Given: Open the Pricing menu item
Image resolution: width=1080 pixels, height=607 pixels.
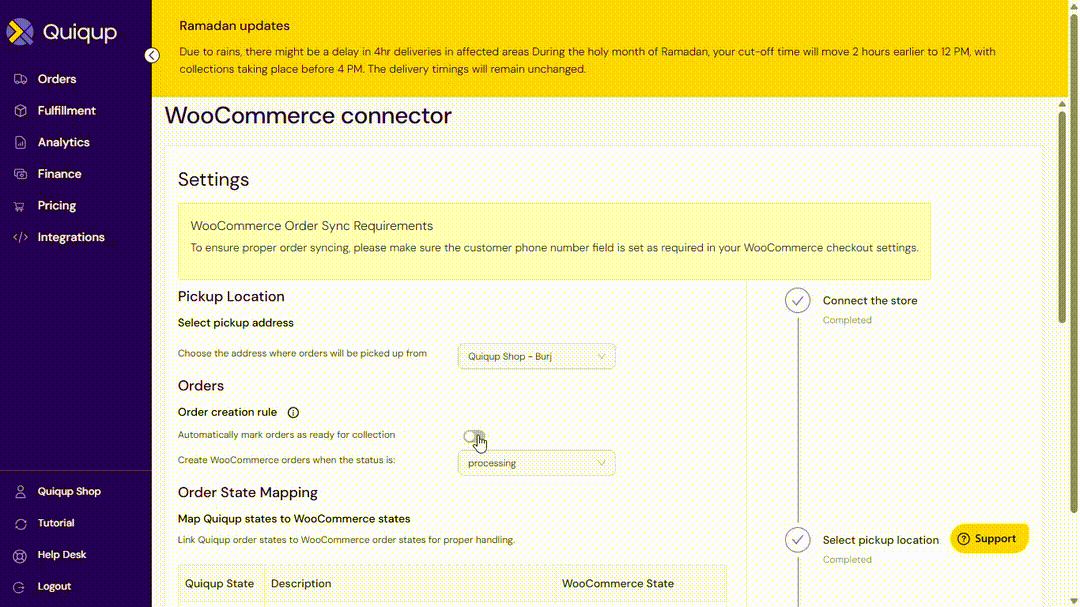Looking at the screenshot, I should [x=56, y=206].
